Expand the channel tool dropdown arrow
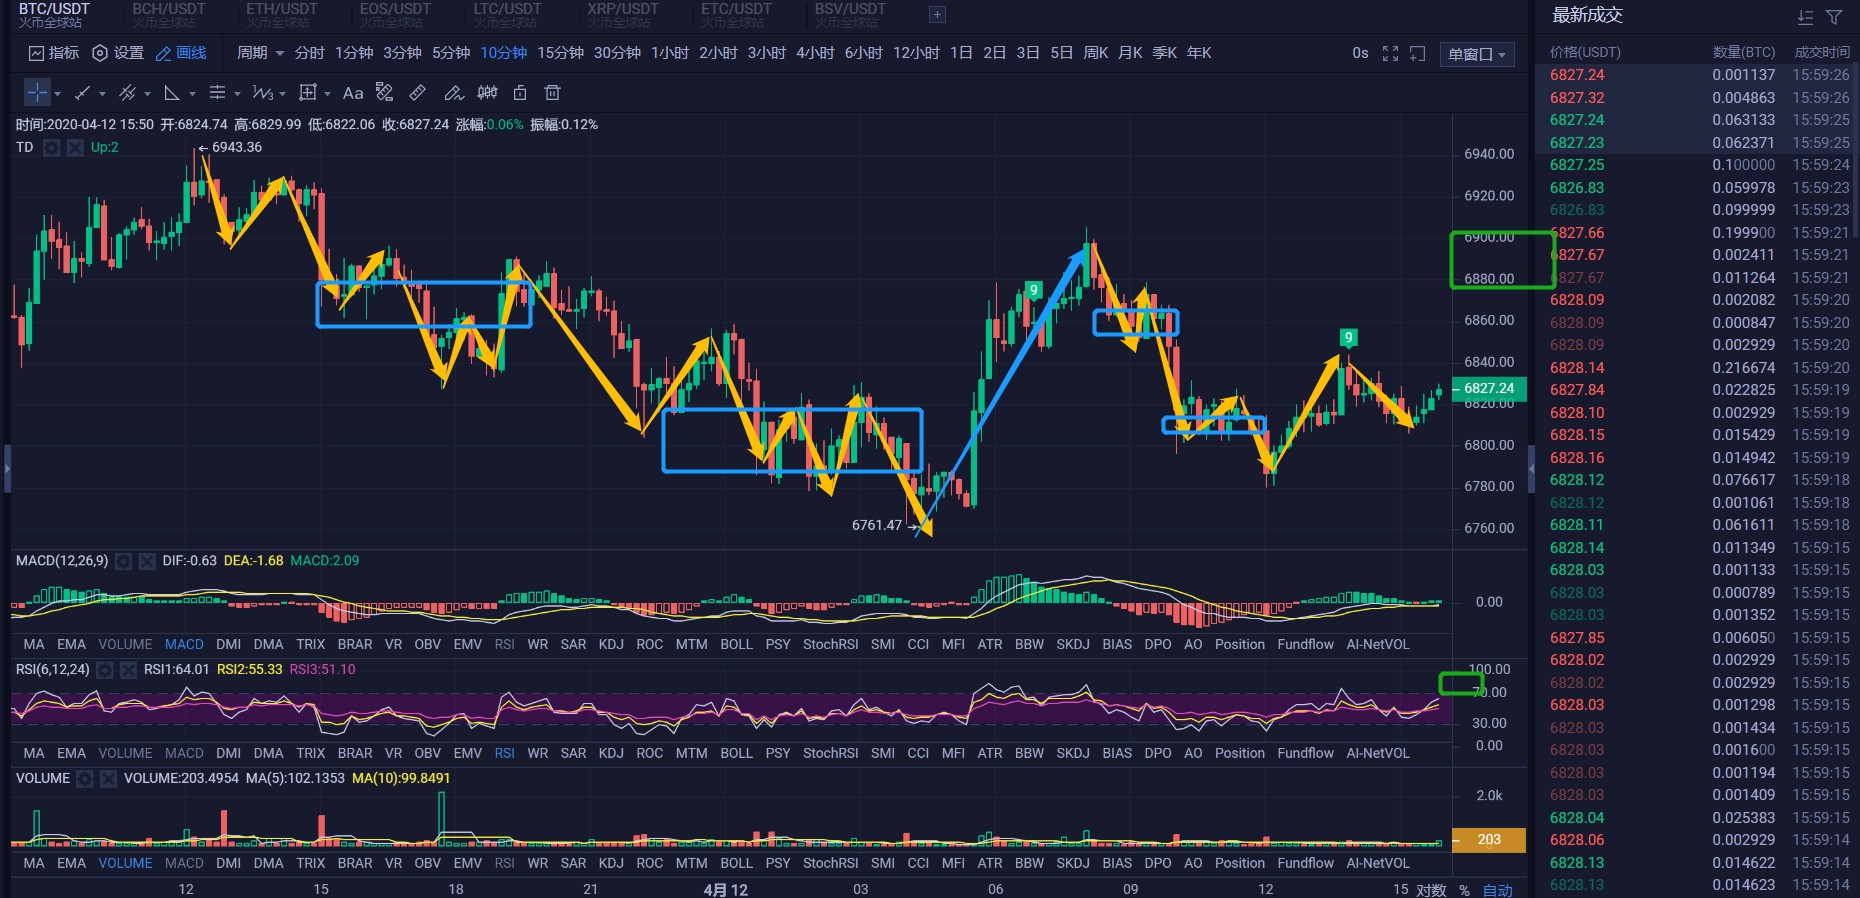1860x898 pixels. pyautogui.click(x=147, y=94)
